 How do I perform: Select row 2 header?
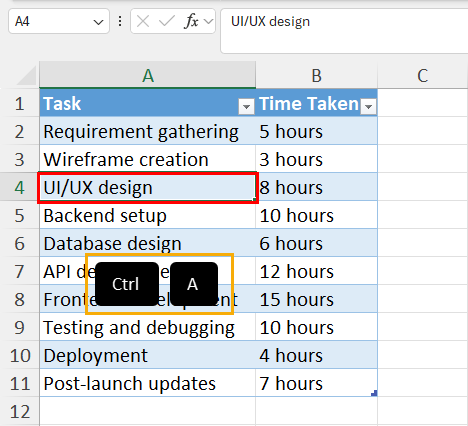pyautogui.click(x=20, y=131)
